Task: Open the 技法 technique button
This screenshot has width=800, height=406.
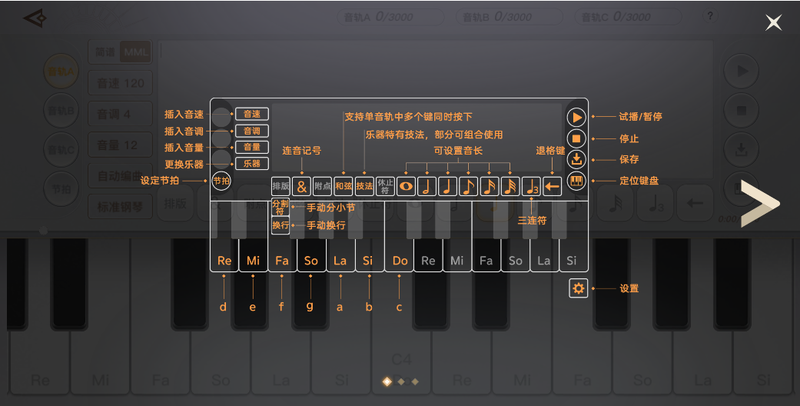Action: (364, 185)
